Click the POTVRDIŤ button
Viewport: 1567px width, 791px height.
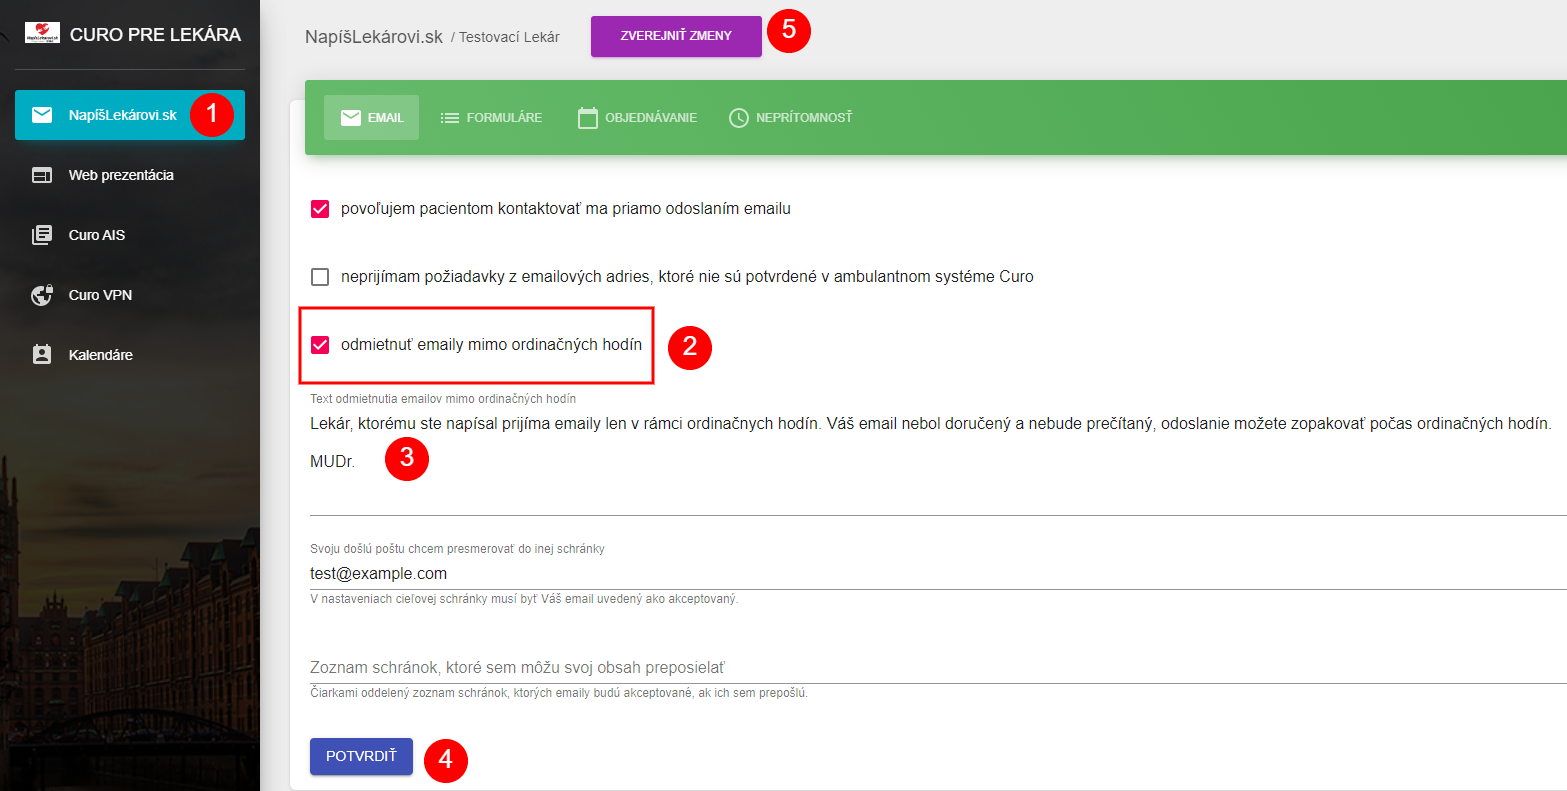361,756
